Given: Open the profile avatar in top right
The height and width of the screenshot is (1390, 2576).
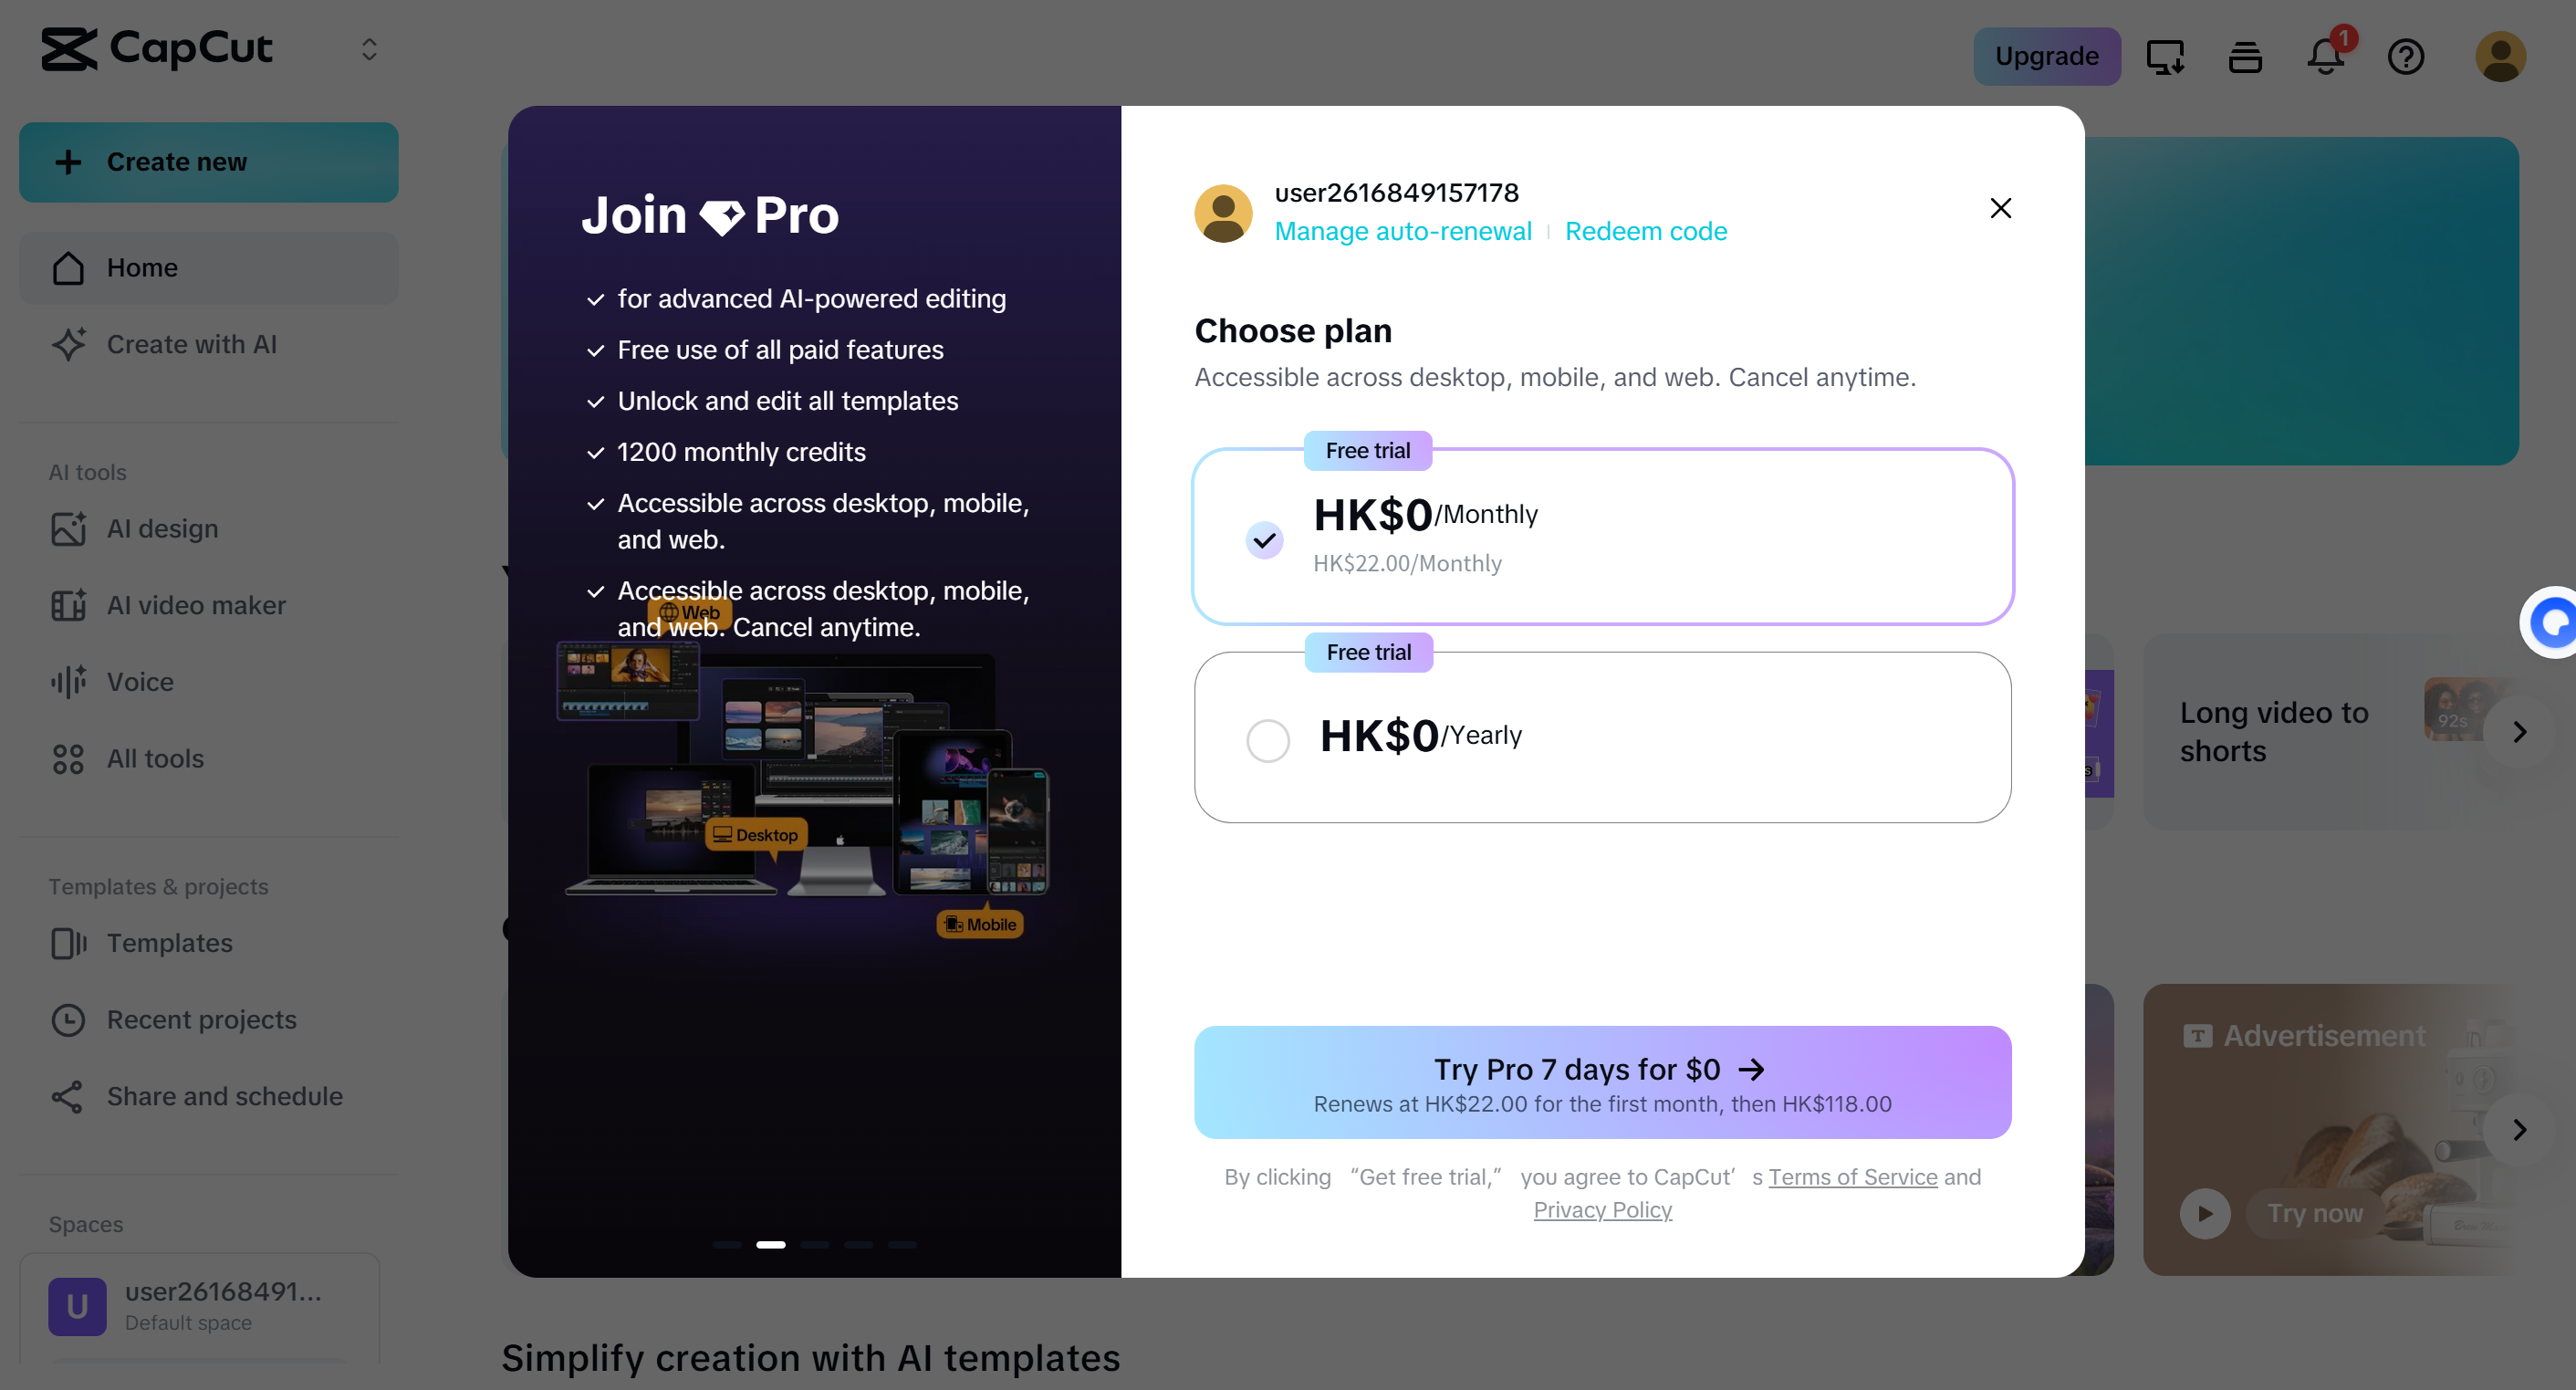Looking at the screenshot, I should click(2500, 56).
